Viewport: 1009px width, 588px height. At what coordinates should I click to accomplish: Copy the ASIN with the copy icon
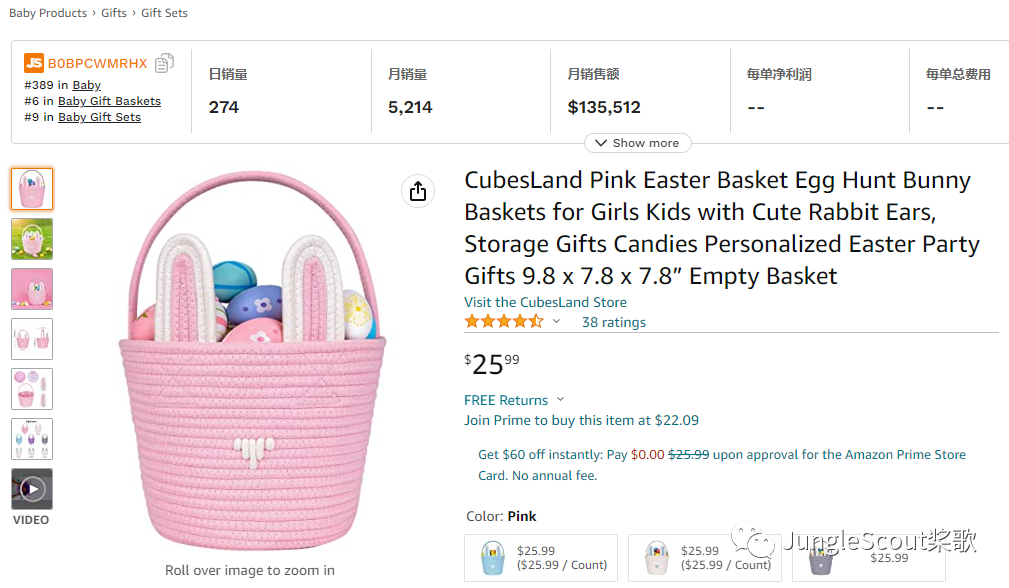pos(164,63)
